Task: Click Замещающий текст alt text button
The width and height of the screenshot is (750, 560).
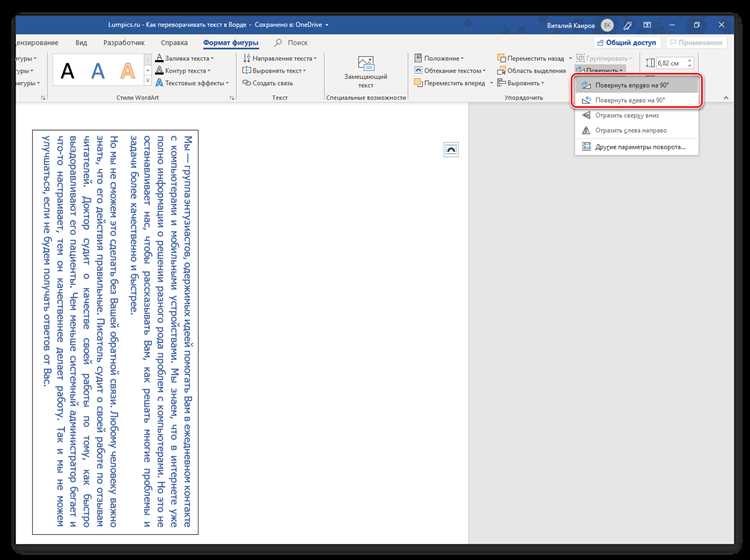Action: point(366,72)
